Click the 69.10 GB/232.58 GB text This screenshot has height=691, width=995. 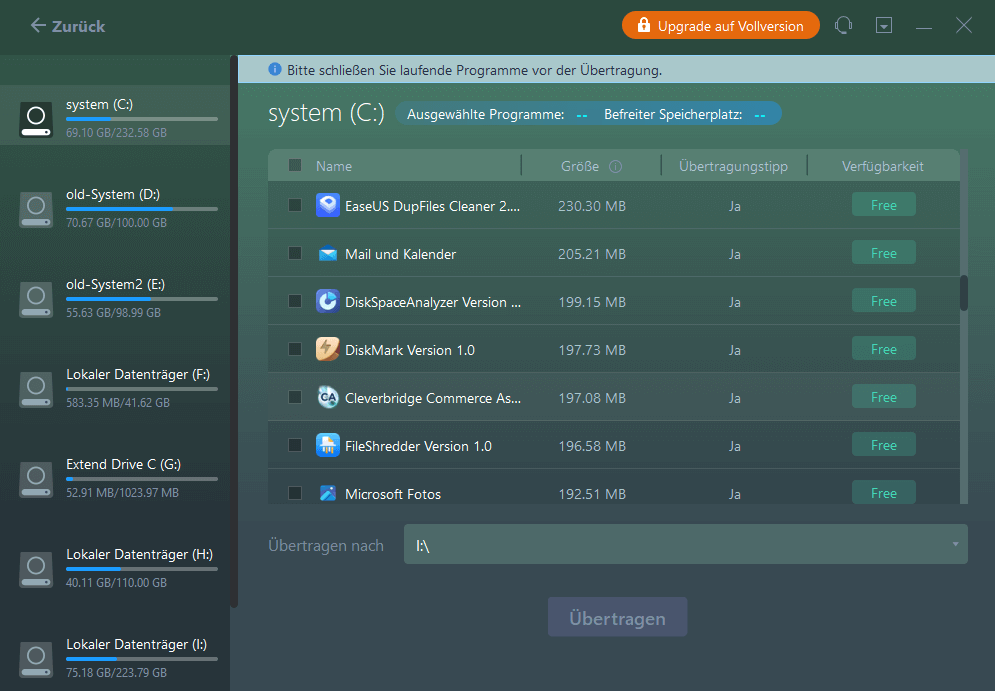pos(116,133)
